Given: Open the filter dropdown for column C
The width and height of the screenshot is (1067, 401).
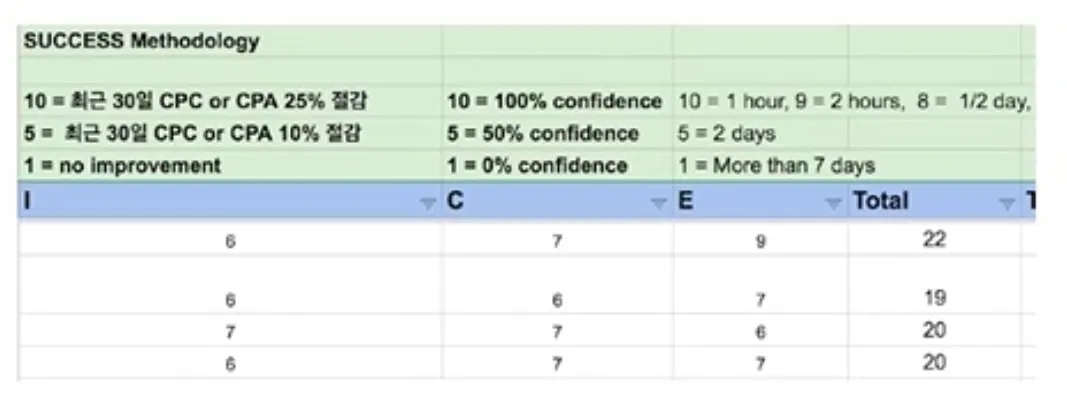Looking at the screenshot, I should [658, 203].
